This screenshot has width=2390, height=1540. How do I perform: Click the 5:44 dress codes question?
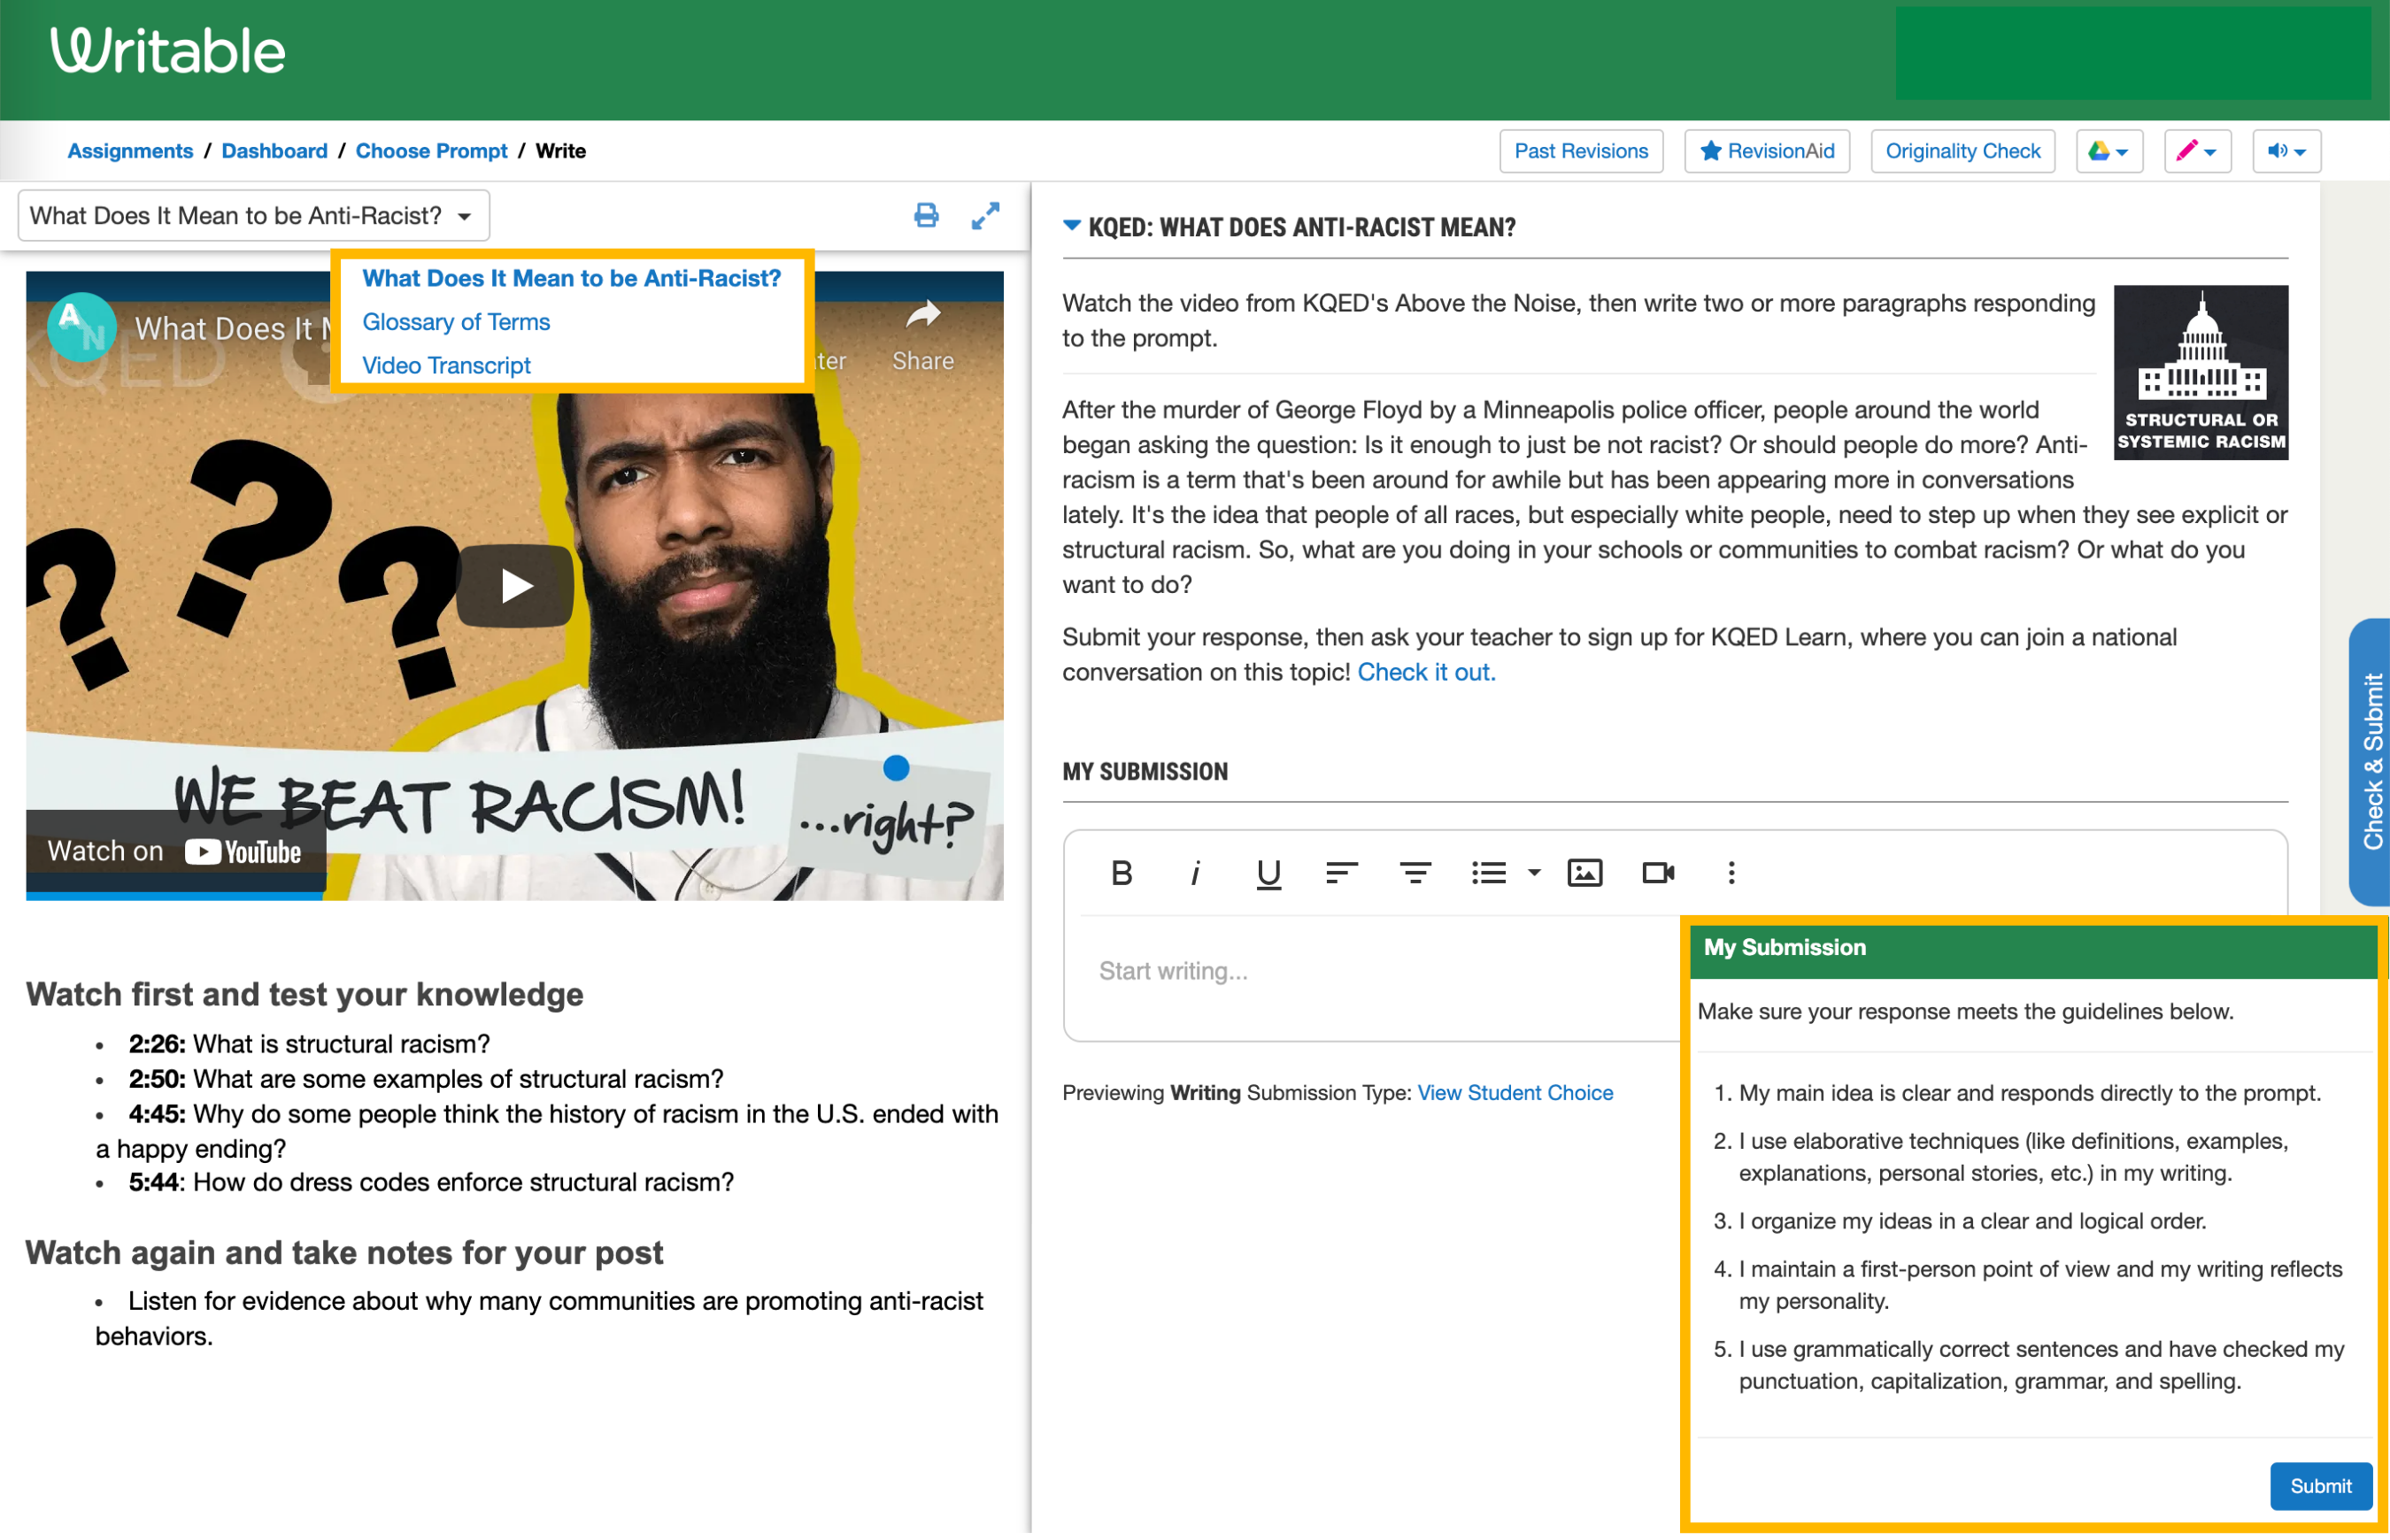point(431,1183)
